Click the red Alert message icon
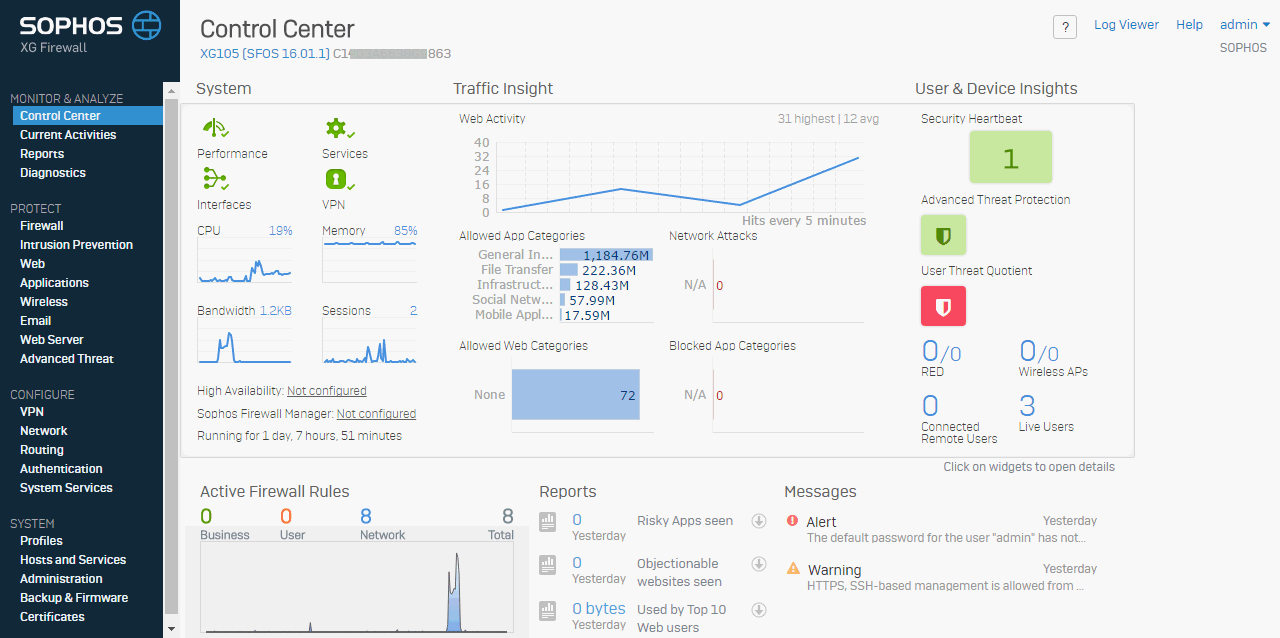1280x638 pixels. (x=793, y=521)
